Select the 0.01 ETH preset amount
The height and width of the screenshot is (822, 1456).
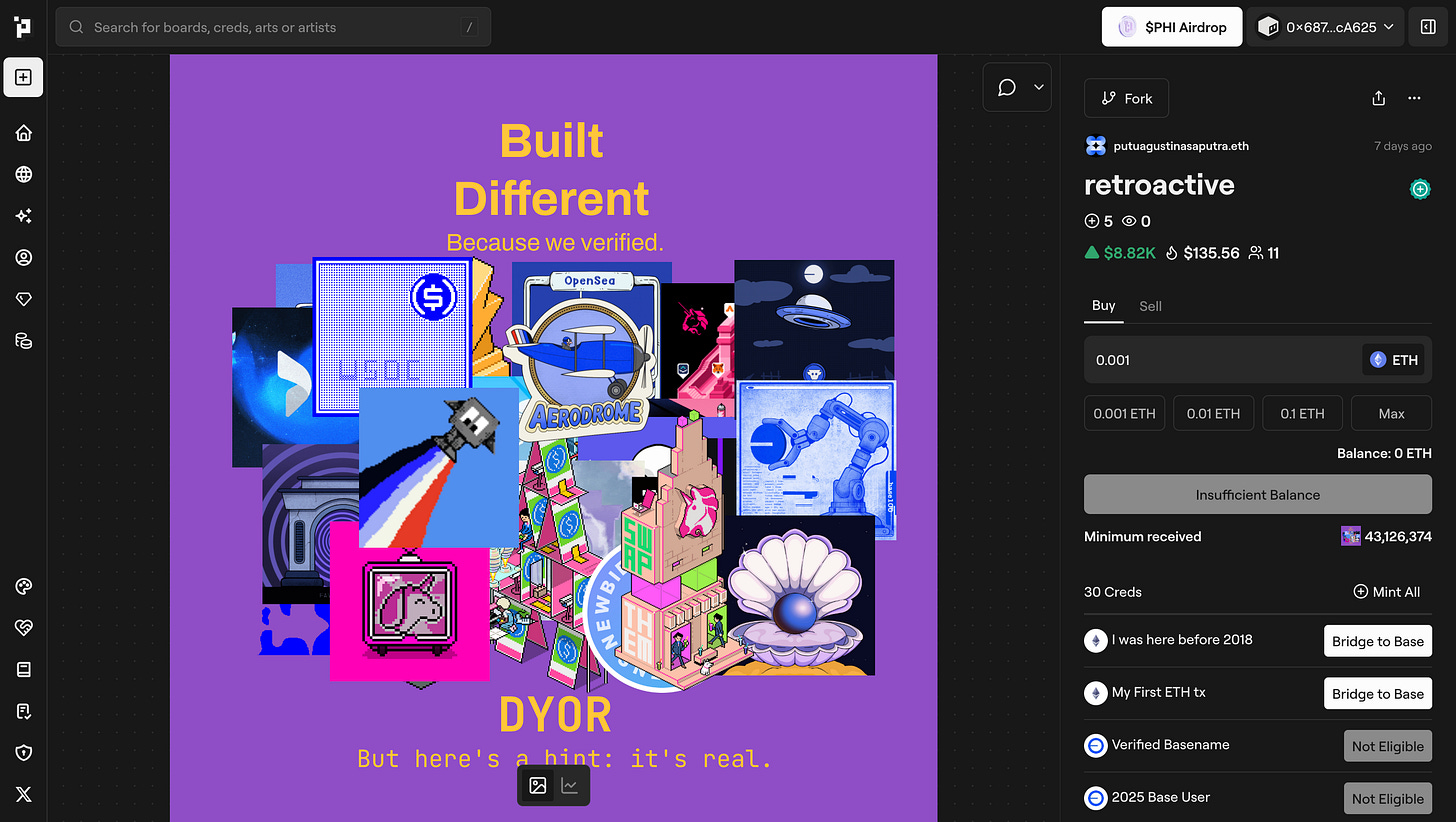[1213, 413]
